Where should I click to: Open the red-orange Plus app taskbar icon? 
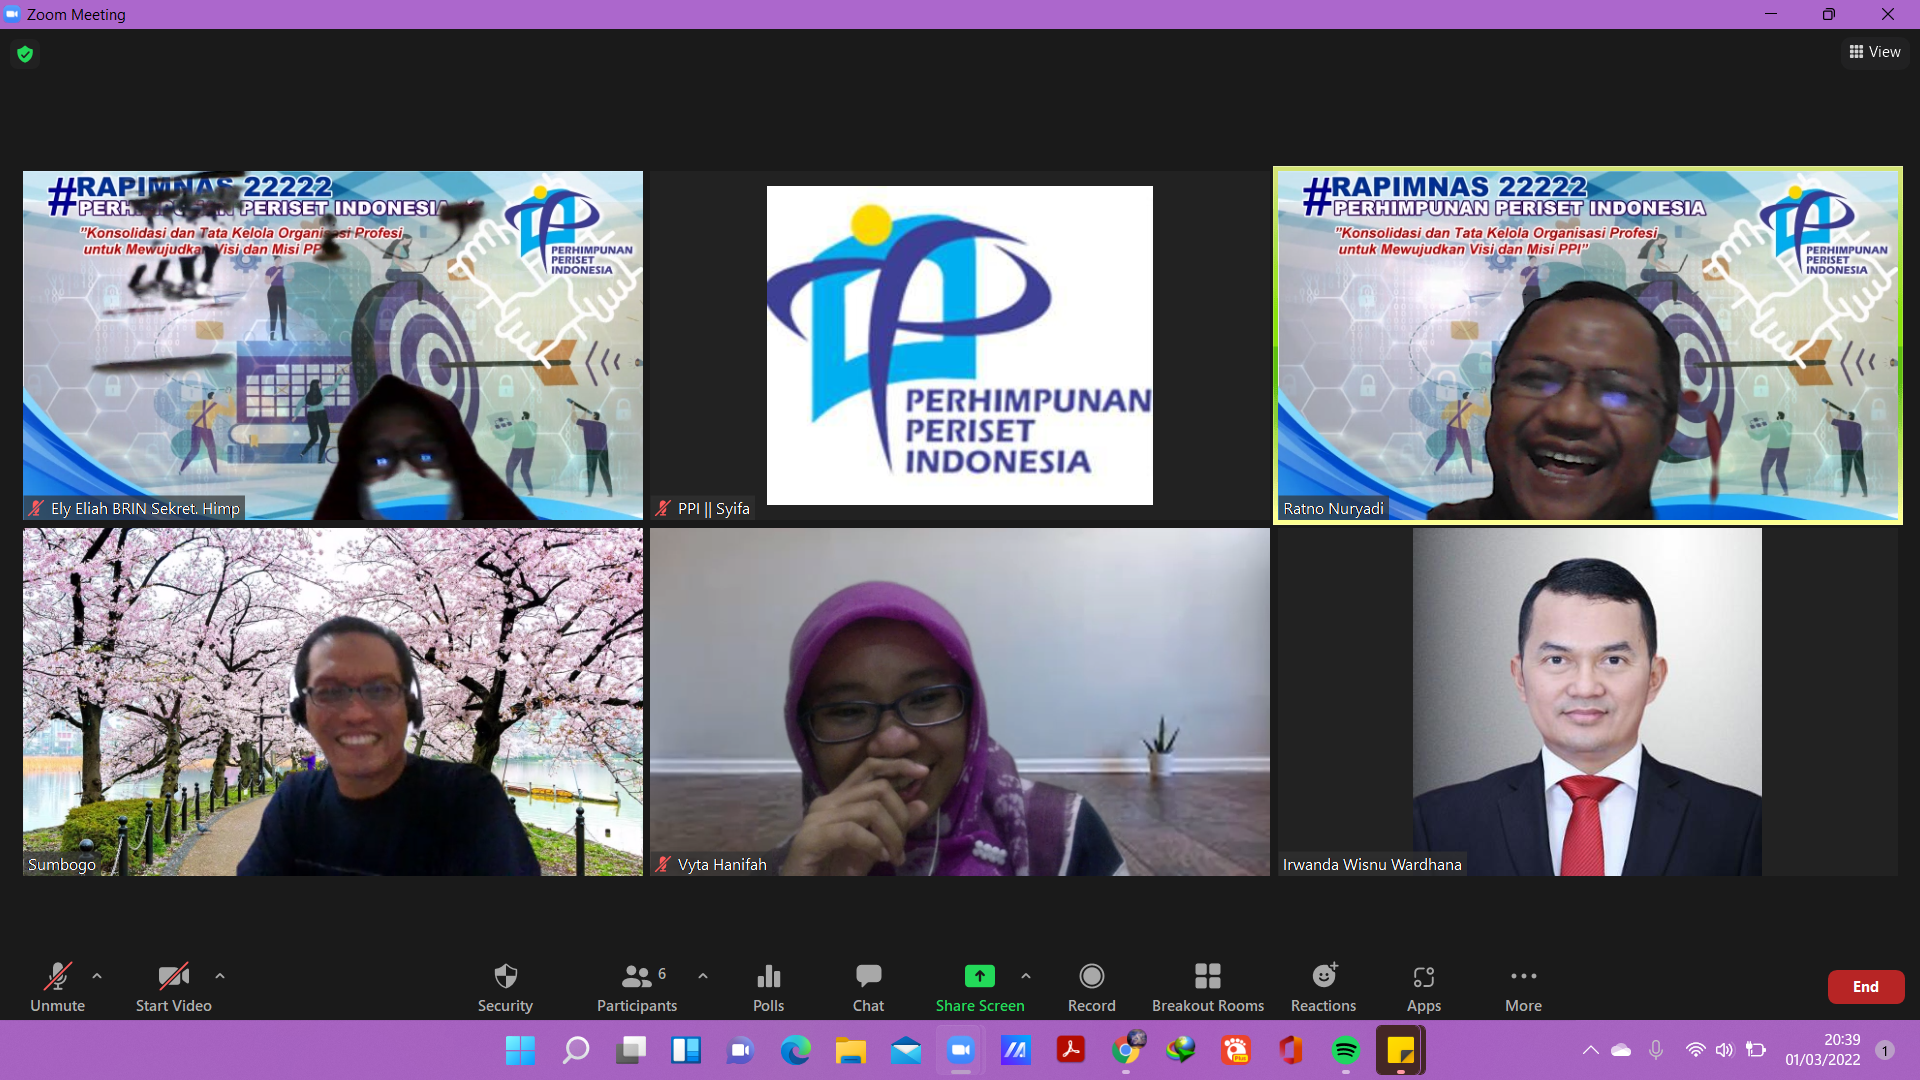(1236, 1050)
